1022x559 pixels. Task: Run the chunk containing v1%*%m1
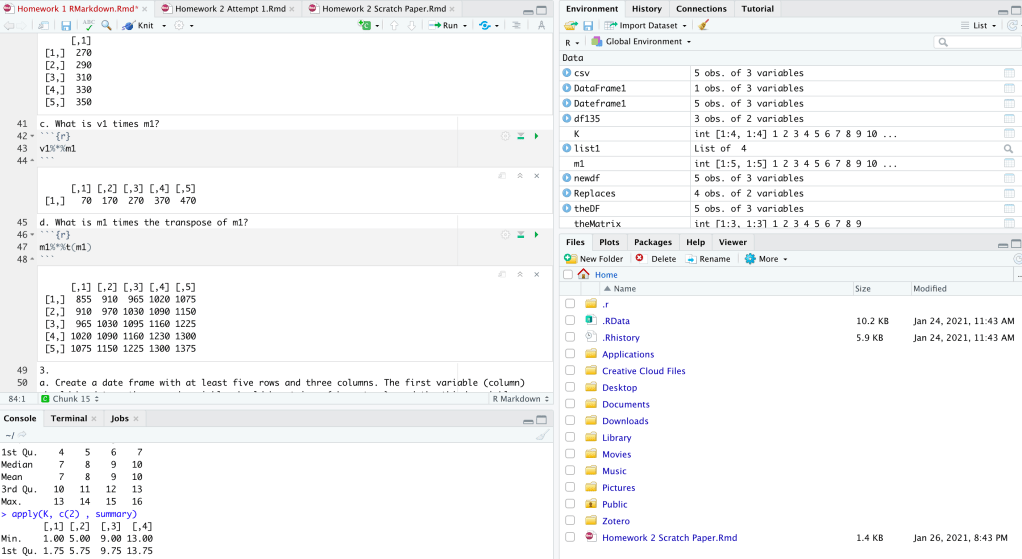point(536,136)
